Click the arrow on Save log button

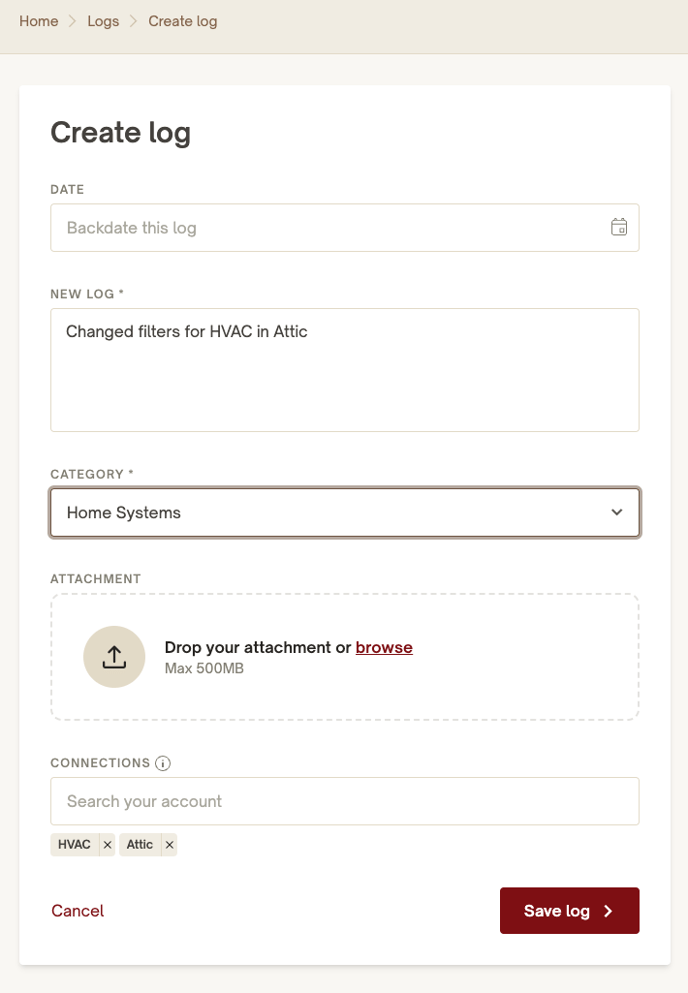point(608,911)
